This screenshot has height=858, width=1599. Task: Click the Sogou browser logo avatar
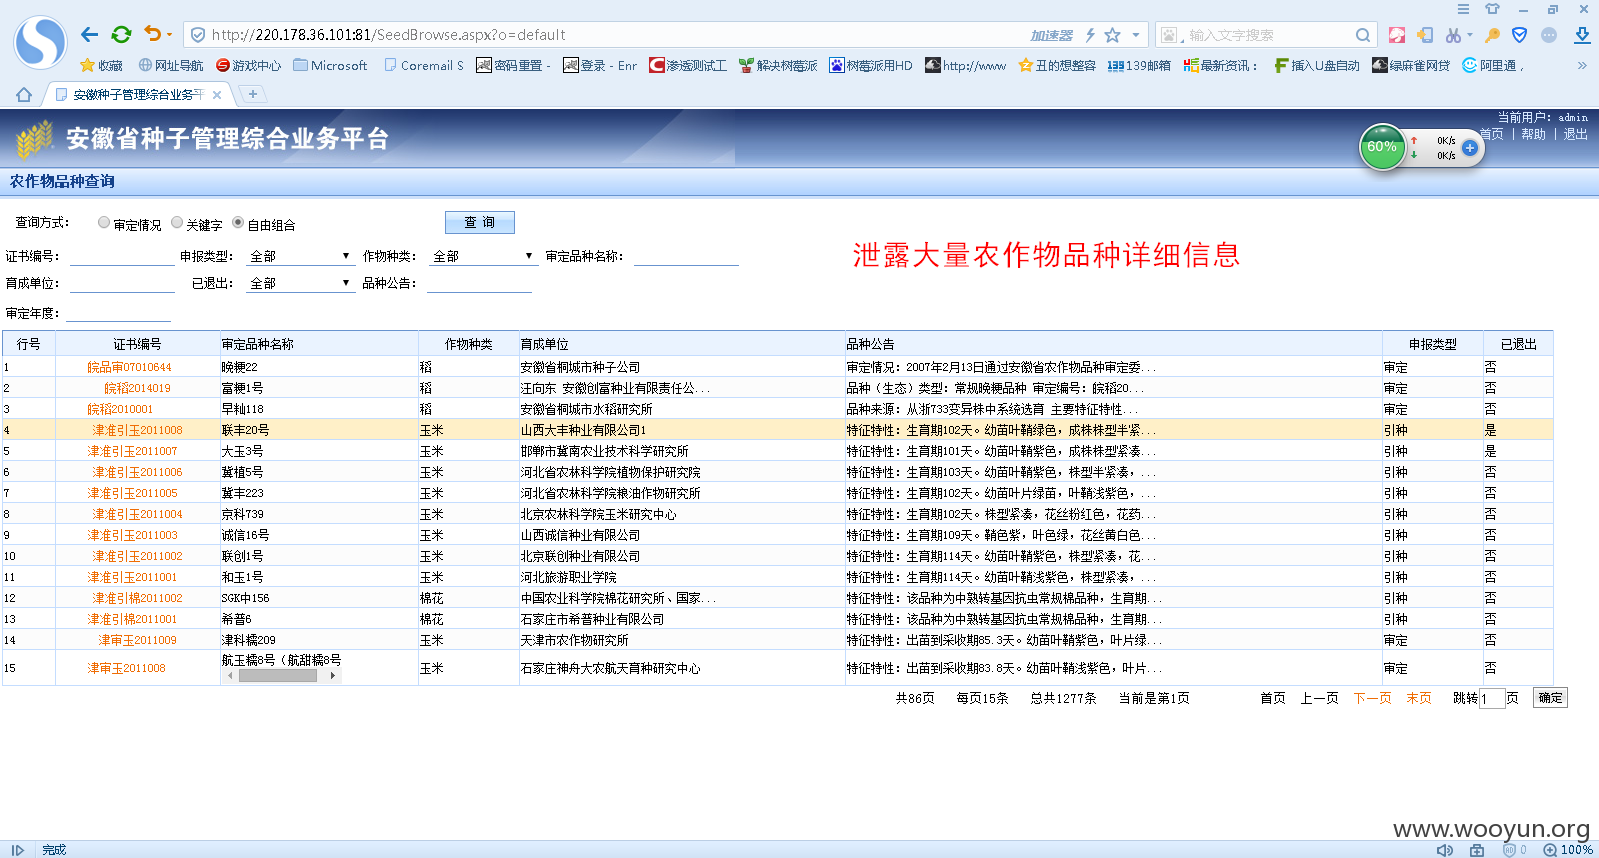click(x=40, y=42)
